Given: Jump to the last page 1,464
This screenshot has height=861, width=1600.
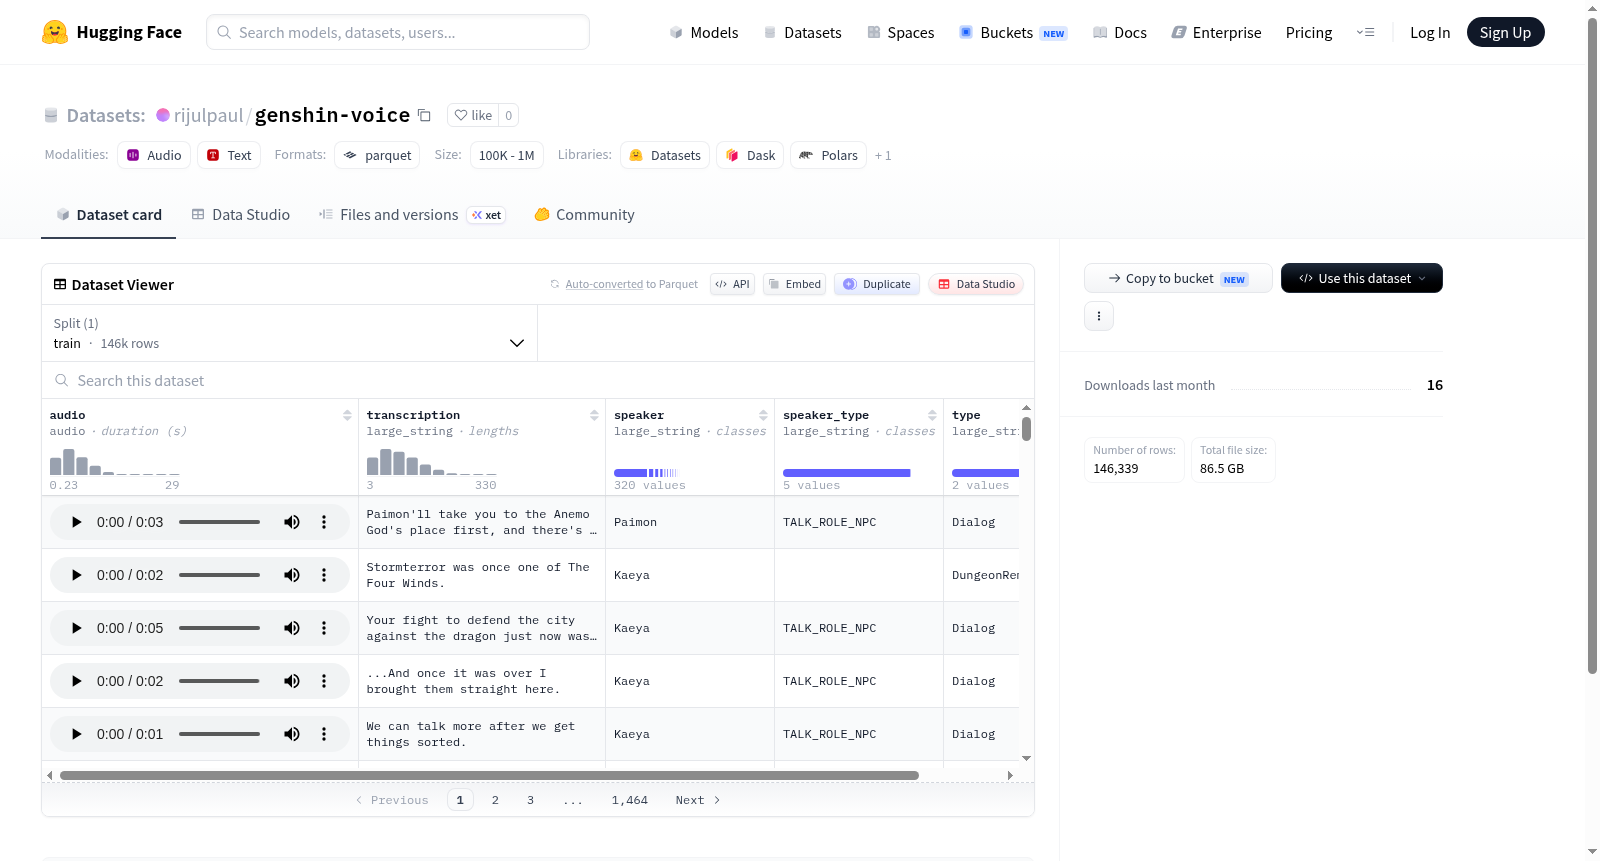Looking at the screenshot, I should pyautogui.click(x=630, y=800).
